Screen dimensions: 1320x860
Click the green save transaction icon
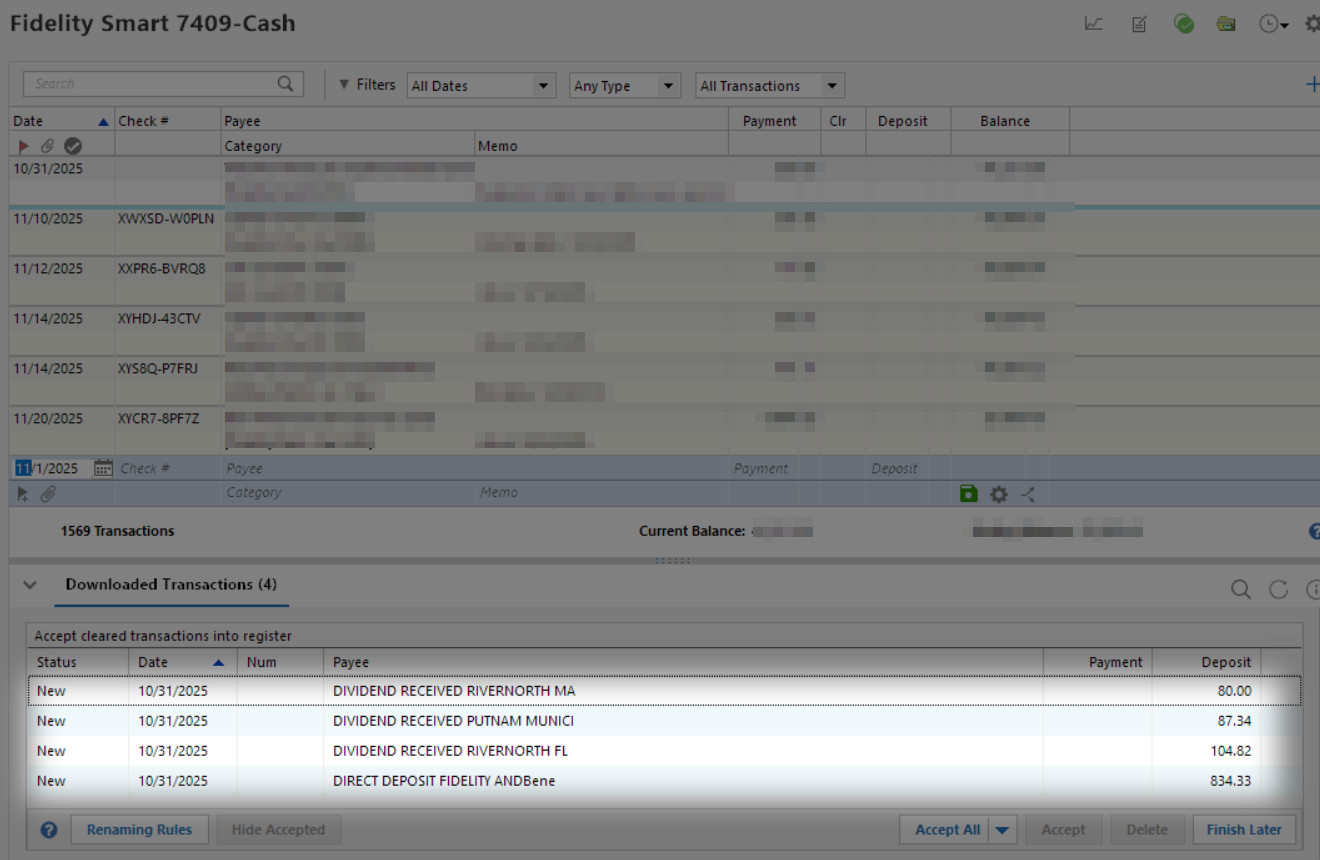click(968, 493)
